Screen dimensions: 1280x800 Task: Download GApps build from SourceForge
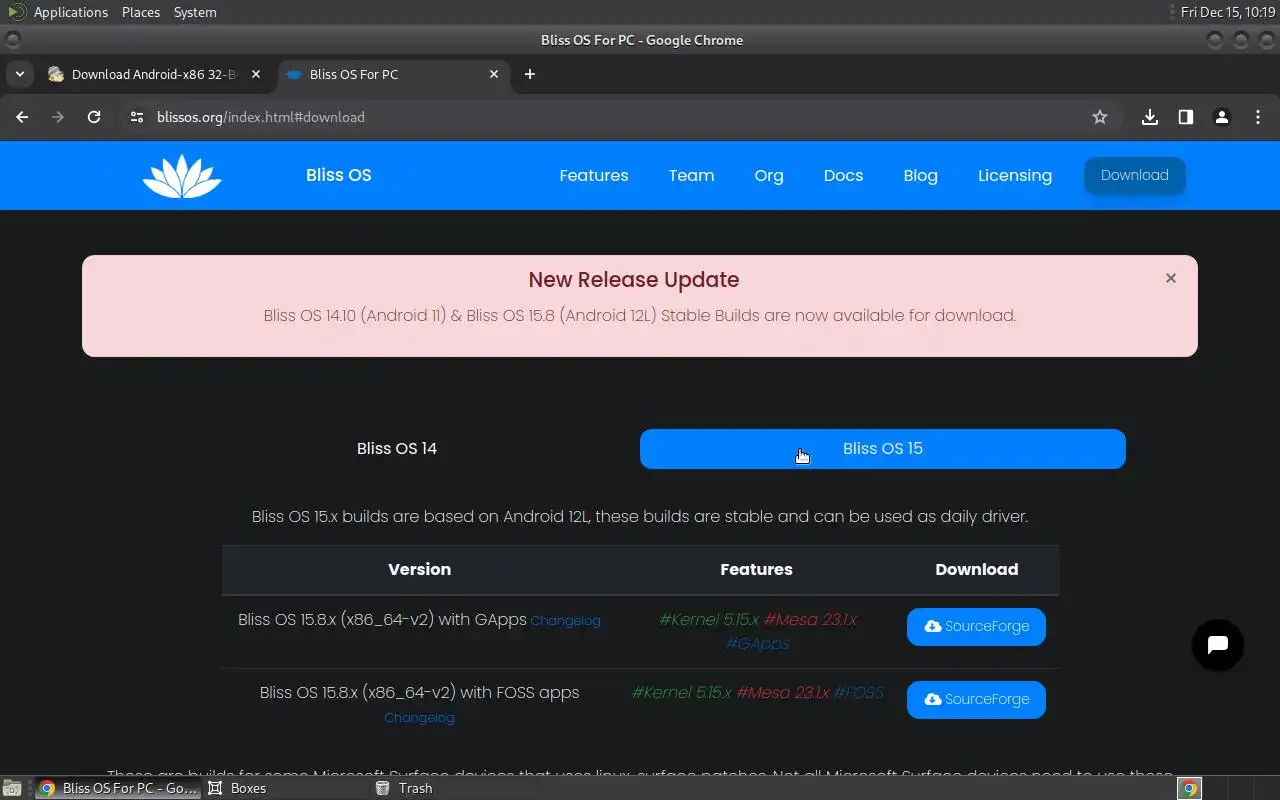(x=976, y=626)
